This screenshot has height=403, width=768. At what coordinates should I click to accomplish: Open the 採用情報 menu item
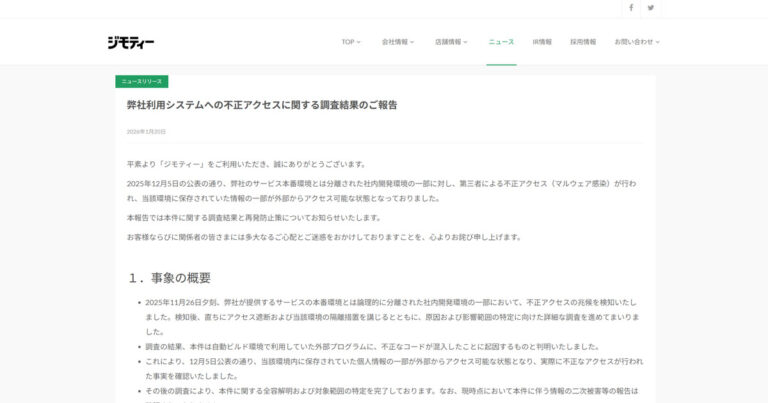click(583, 42)
